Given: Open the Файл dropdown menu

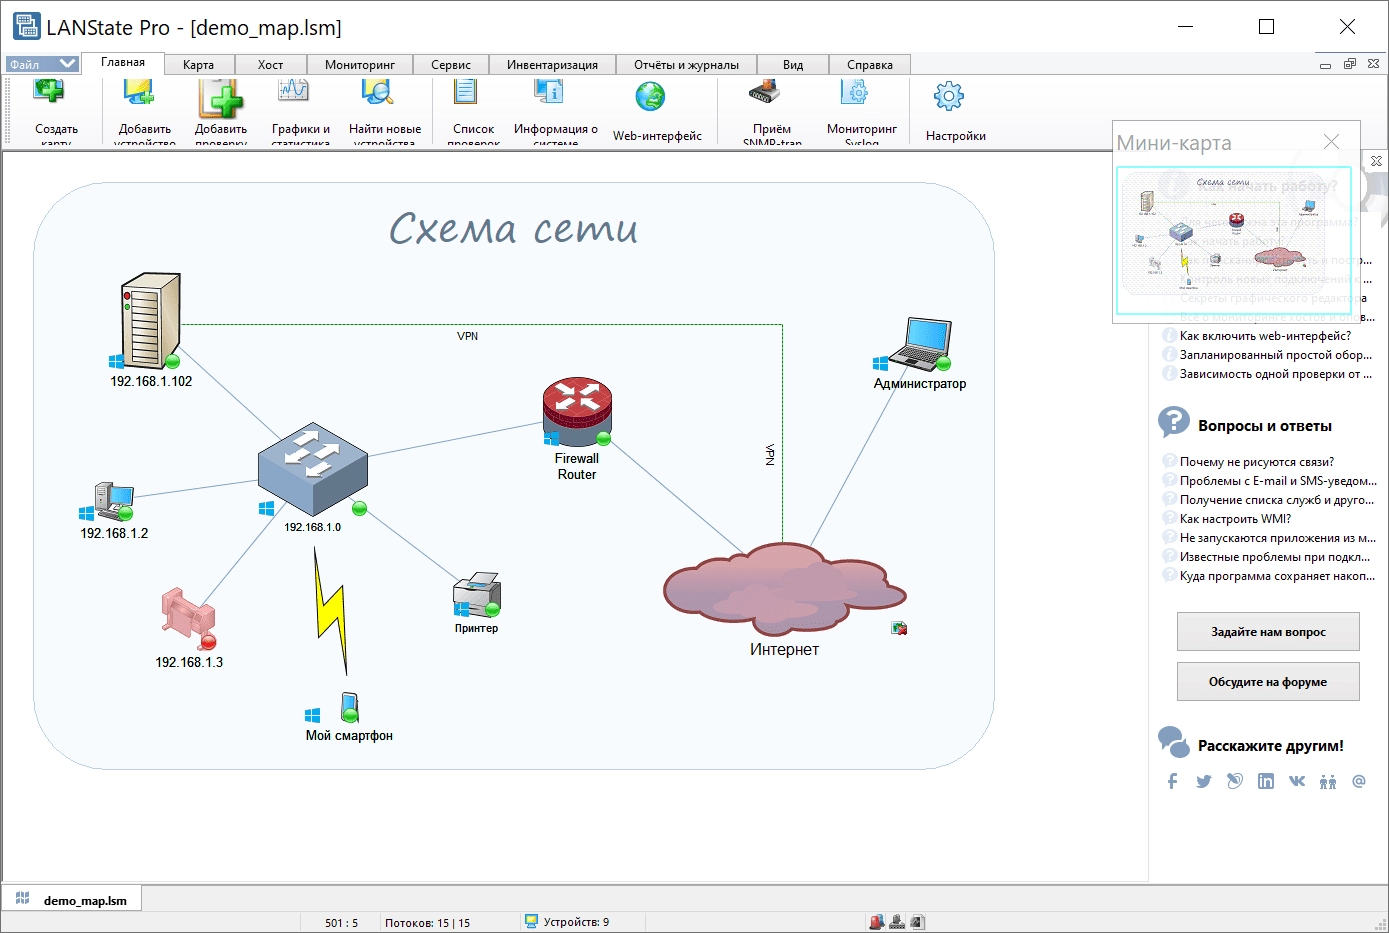Looking at the screenshot, I should click(x=42, y=64).
